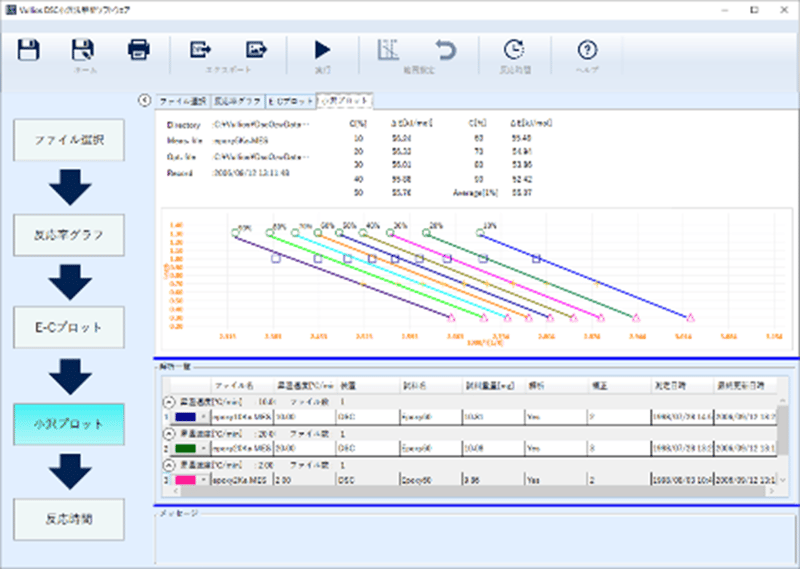Click the Average[1%] label in results
This screenshot has width=800, height=569.
coord(475,193)
